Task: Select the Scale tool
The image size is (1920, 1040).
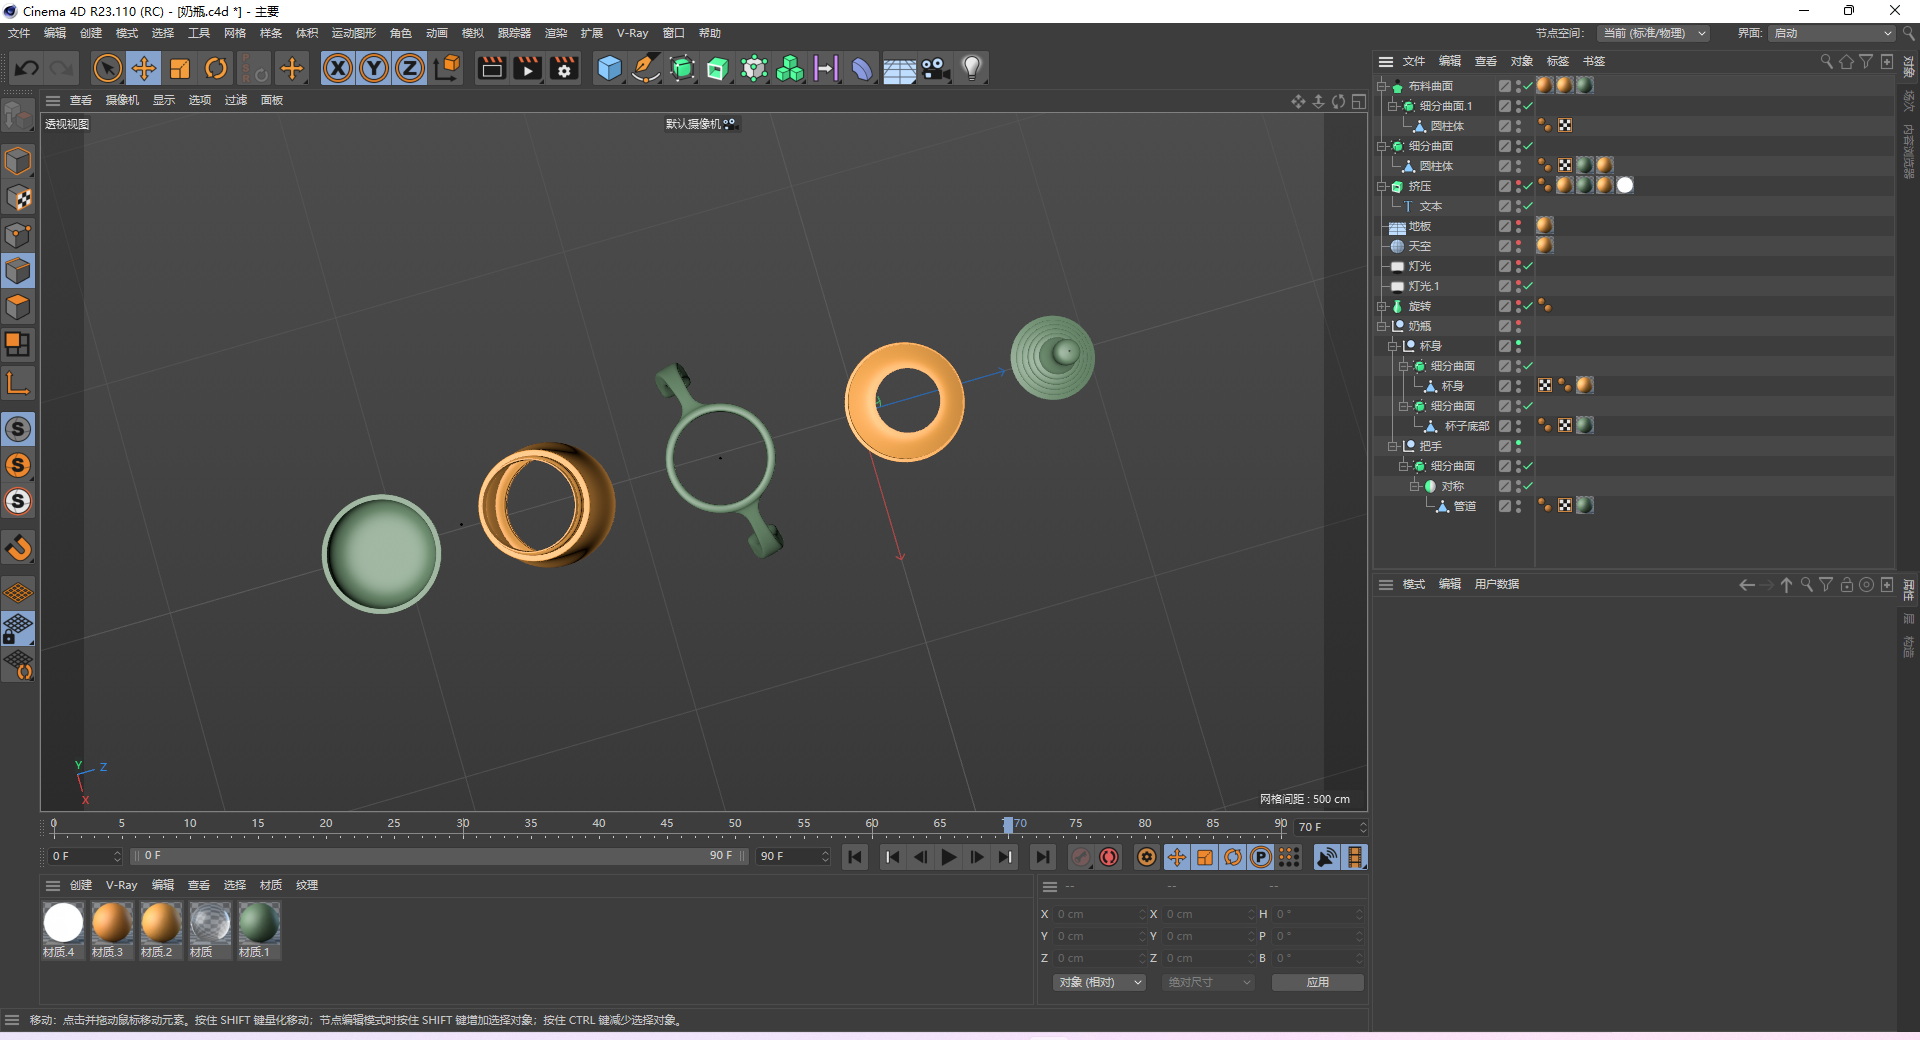Action: [180, 68]
